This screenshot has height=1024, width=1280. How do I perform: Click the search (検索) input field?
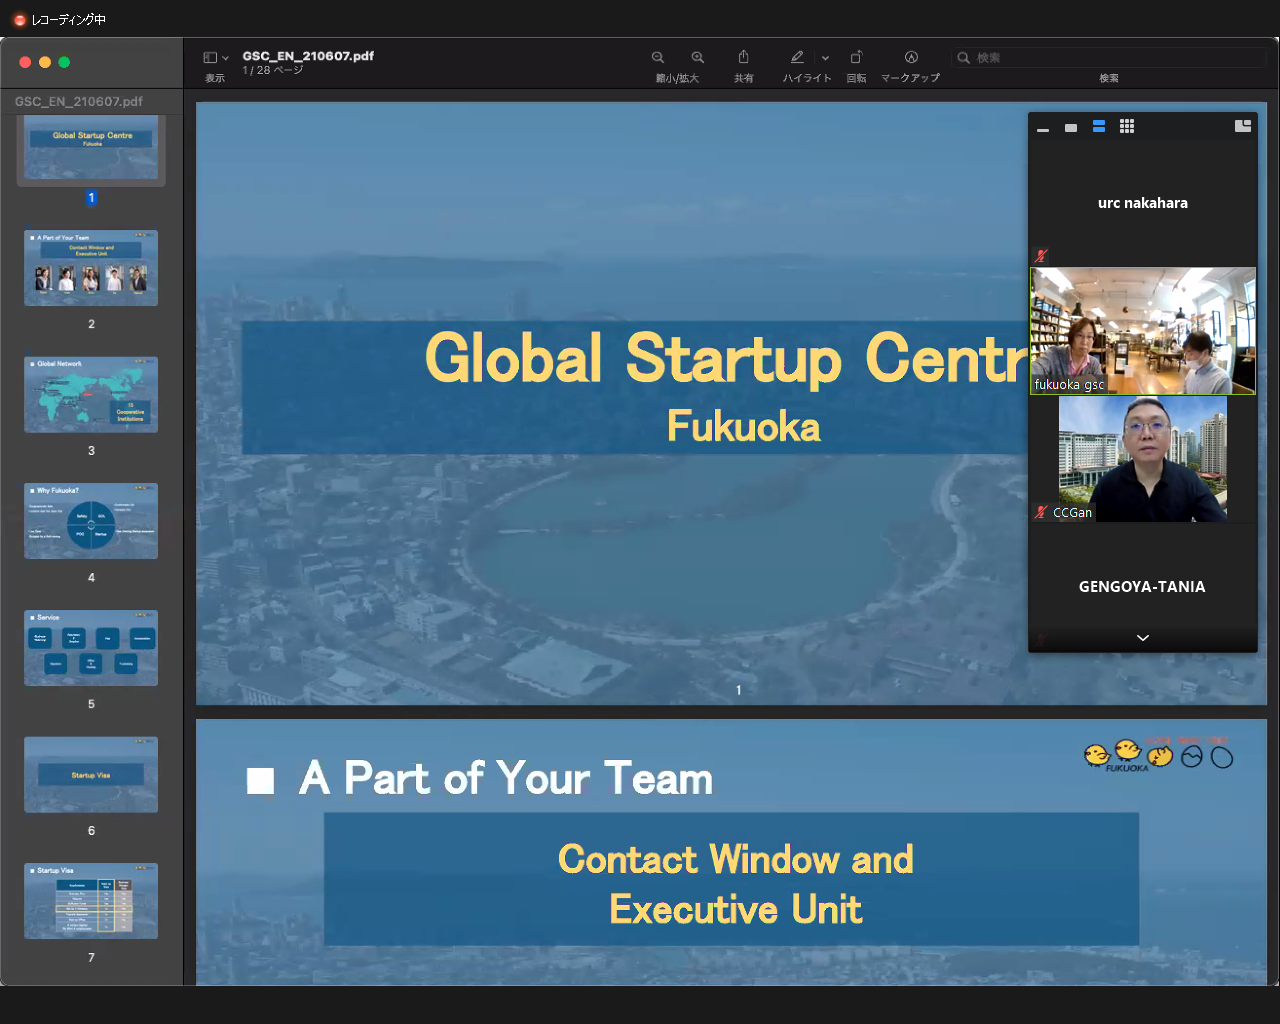[x=1110, y=58]
